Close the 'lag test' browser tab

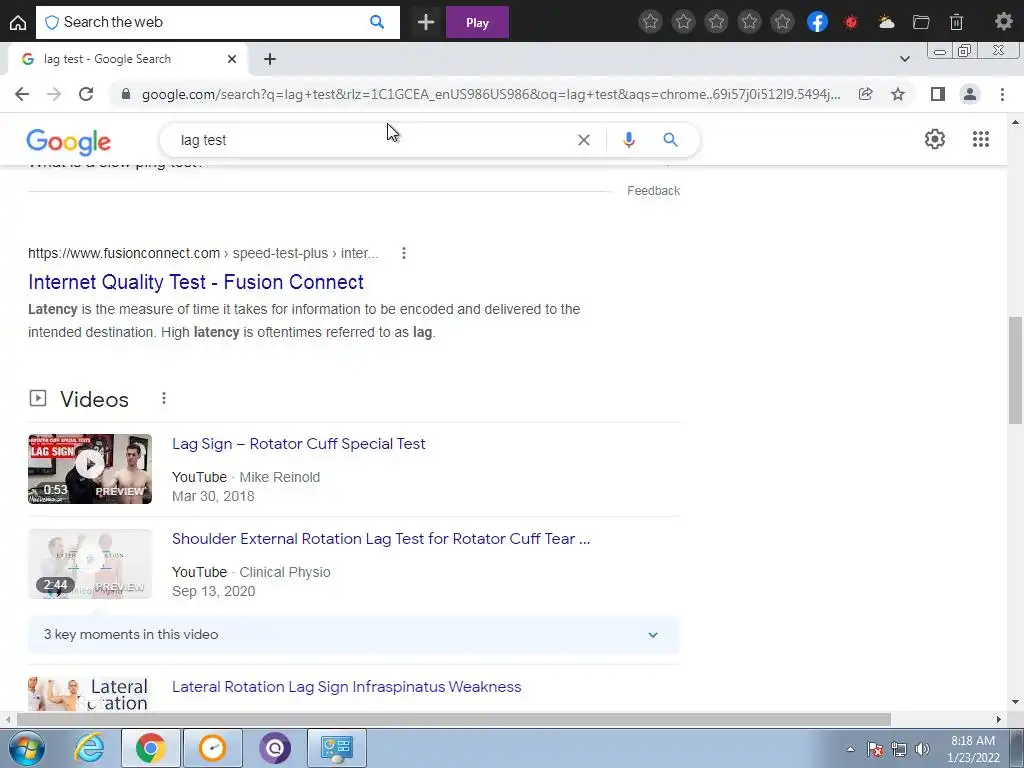pos(232,59)
